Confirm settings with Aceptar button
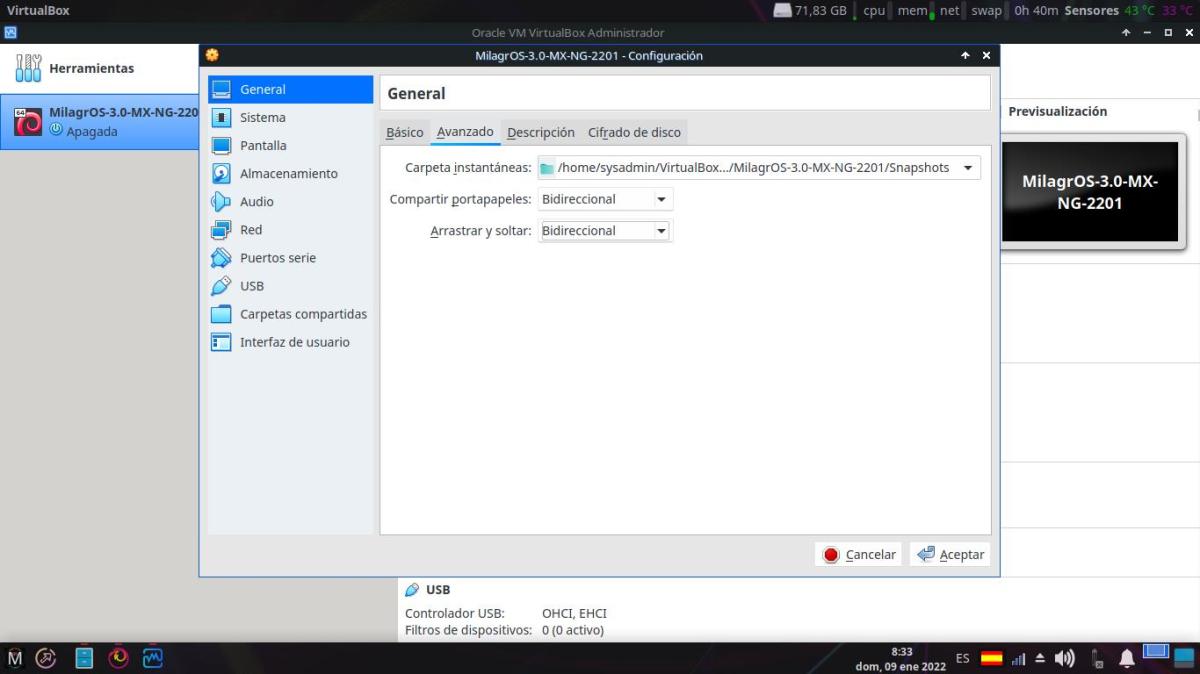Screen dimensions: 1200x674 click(x=950, y=554)
